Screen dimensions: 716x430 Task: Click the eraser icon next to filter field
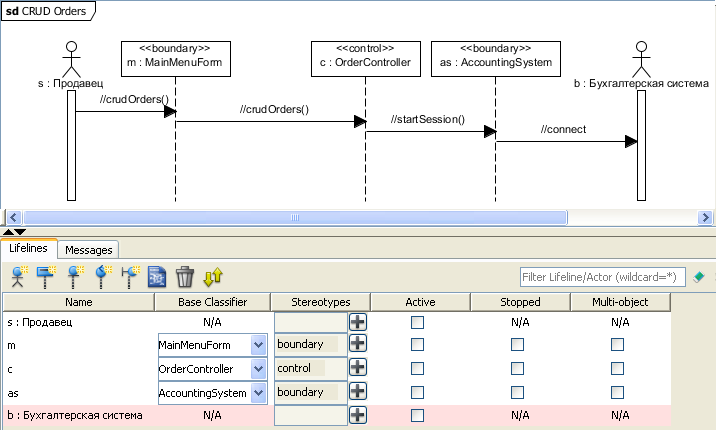699,277
